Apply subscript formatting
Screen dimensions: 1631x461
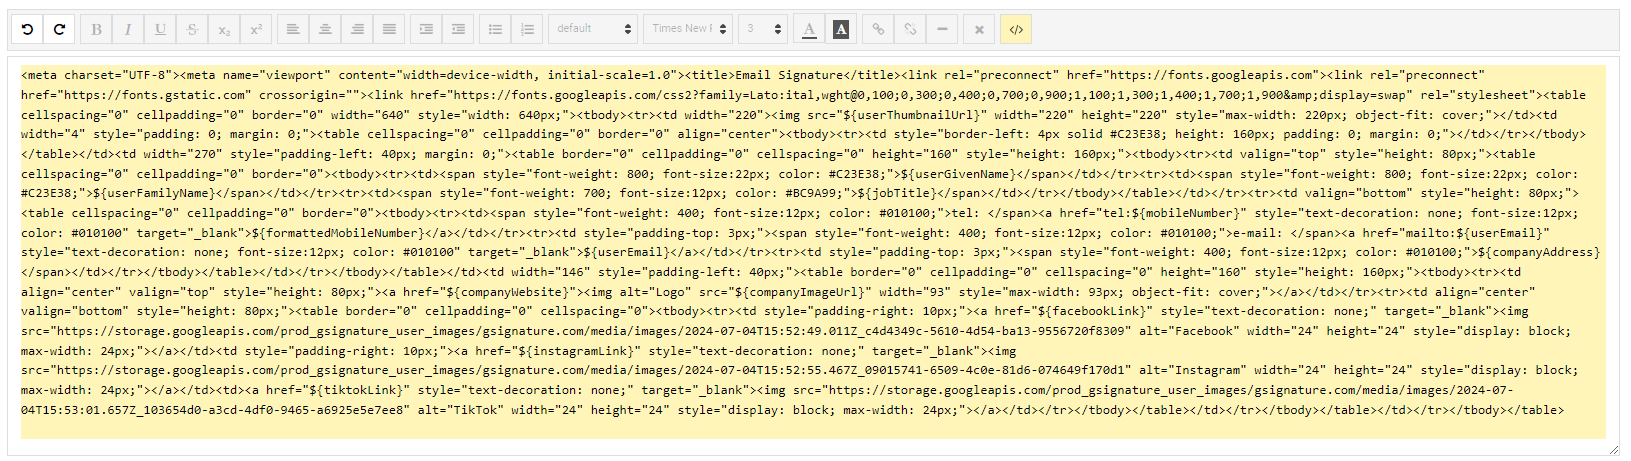click(x=224, y=29)
